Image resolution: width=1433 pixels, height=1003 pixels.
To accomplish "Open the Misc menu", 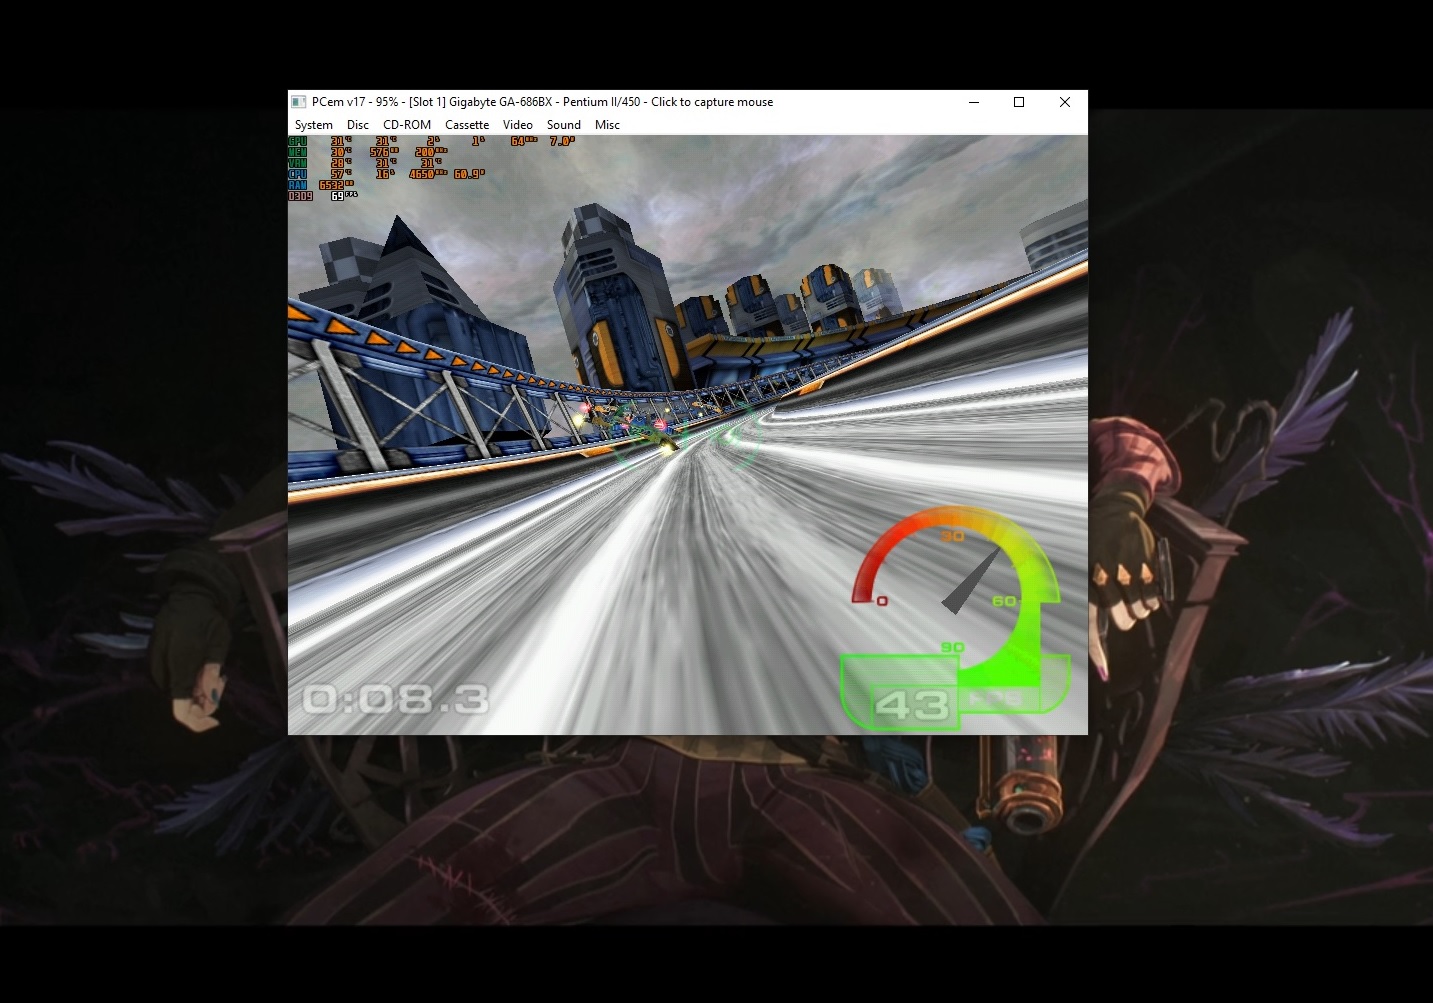I will [x=607, y=125].
